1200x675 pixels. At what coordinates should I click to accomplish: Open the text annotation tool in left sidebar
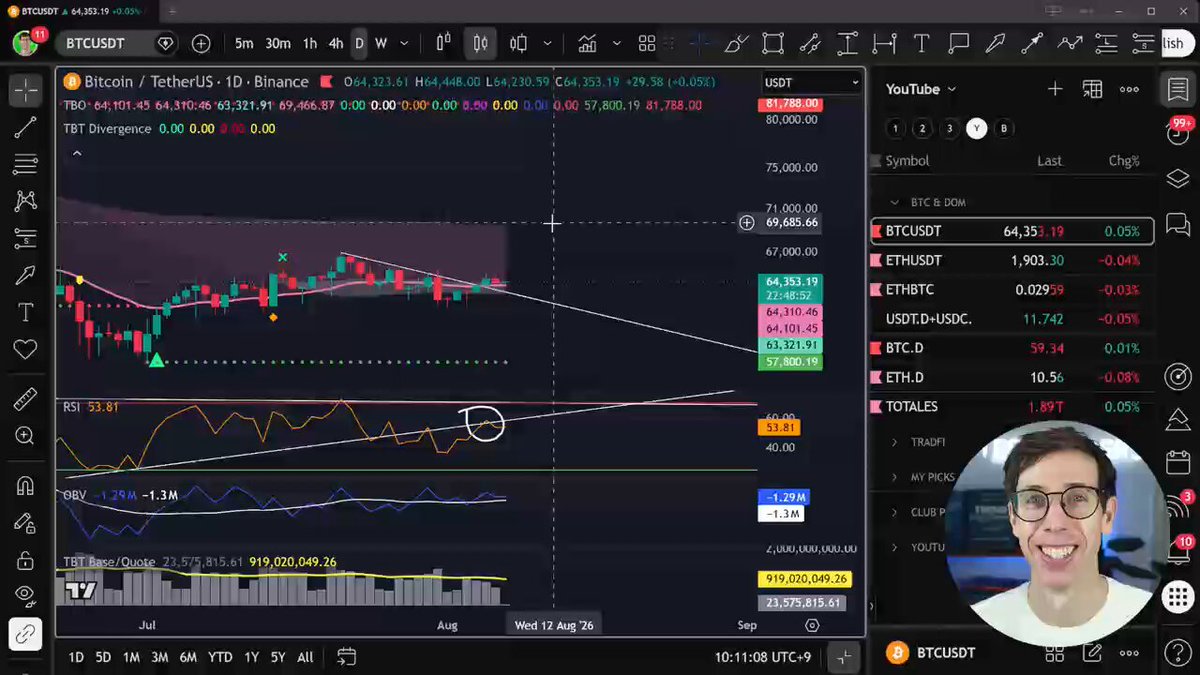(25, 312)
